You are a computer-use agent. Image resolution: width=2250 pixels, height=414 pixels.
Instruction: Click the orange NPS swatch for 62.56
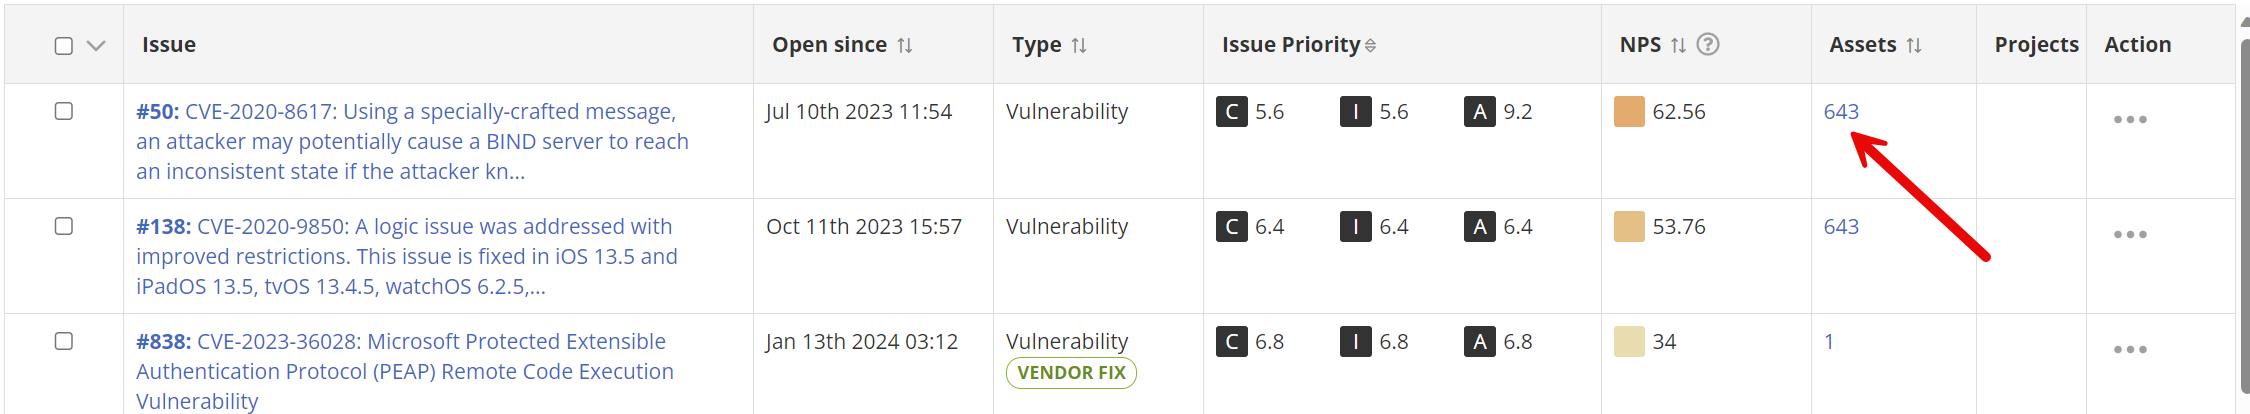1629,112
